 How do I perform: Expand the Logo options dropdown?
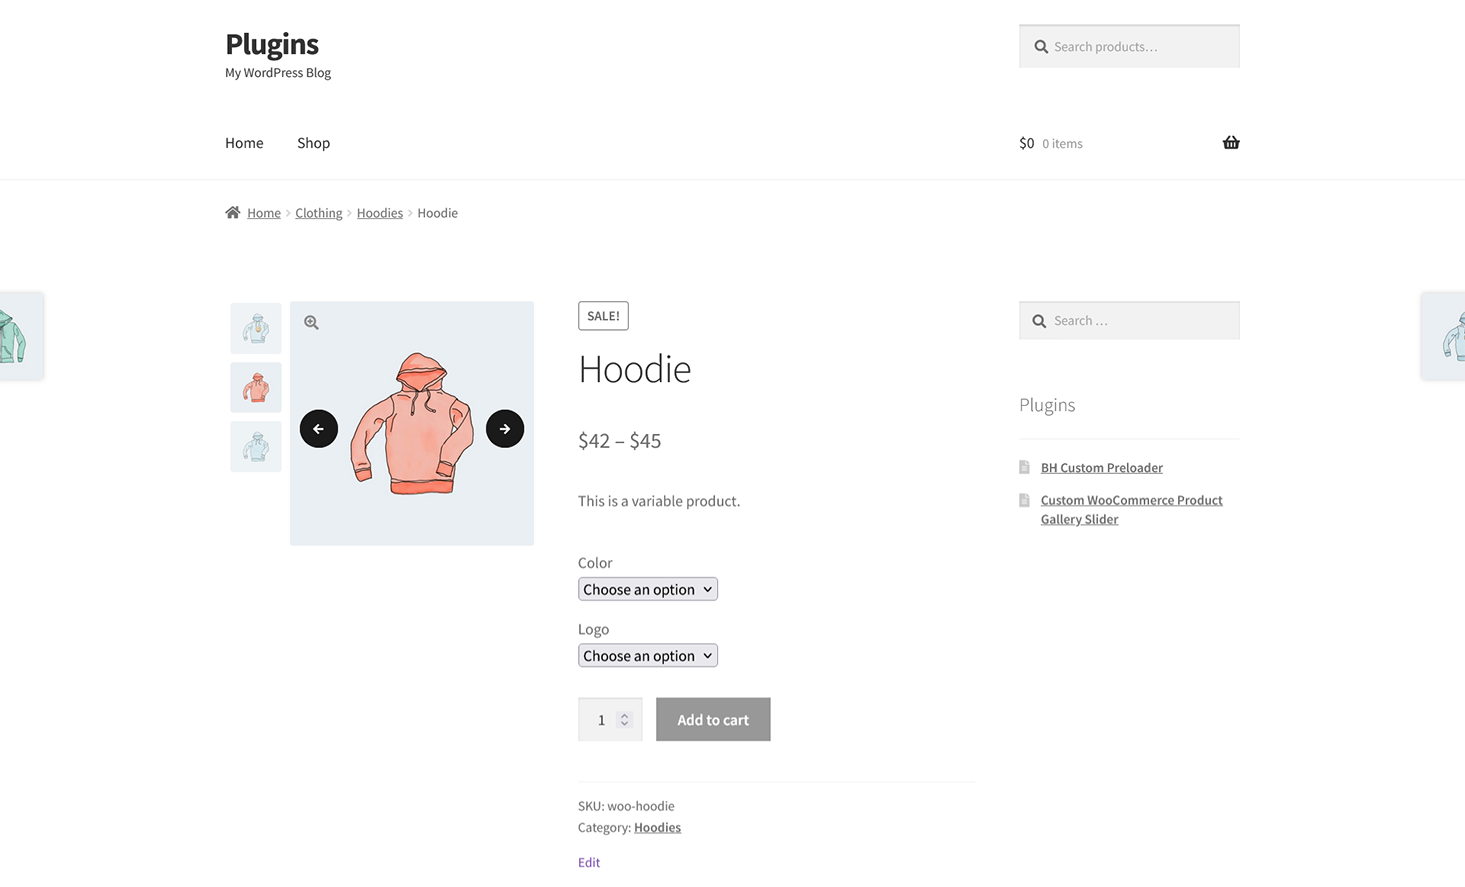647,656
